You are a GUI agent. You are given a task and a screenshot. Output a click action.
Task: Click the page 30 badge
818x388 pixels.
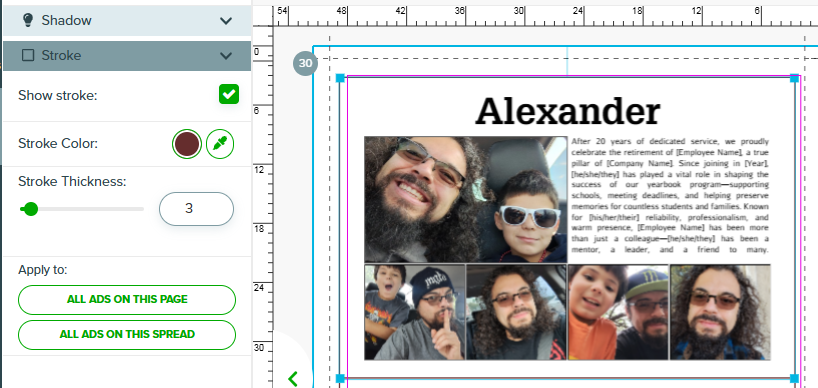point(305,64)
